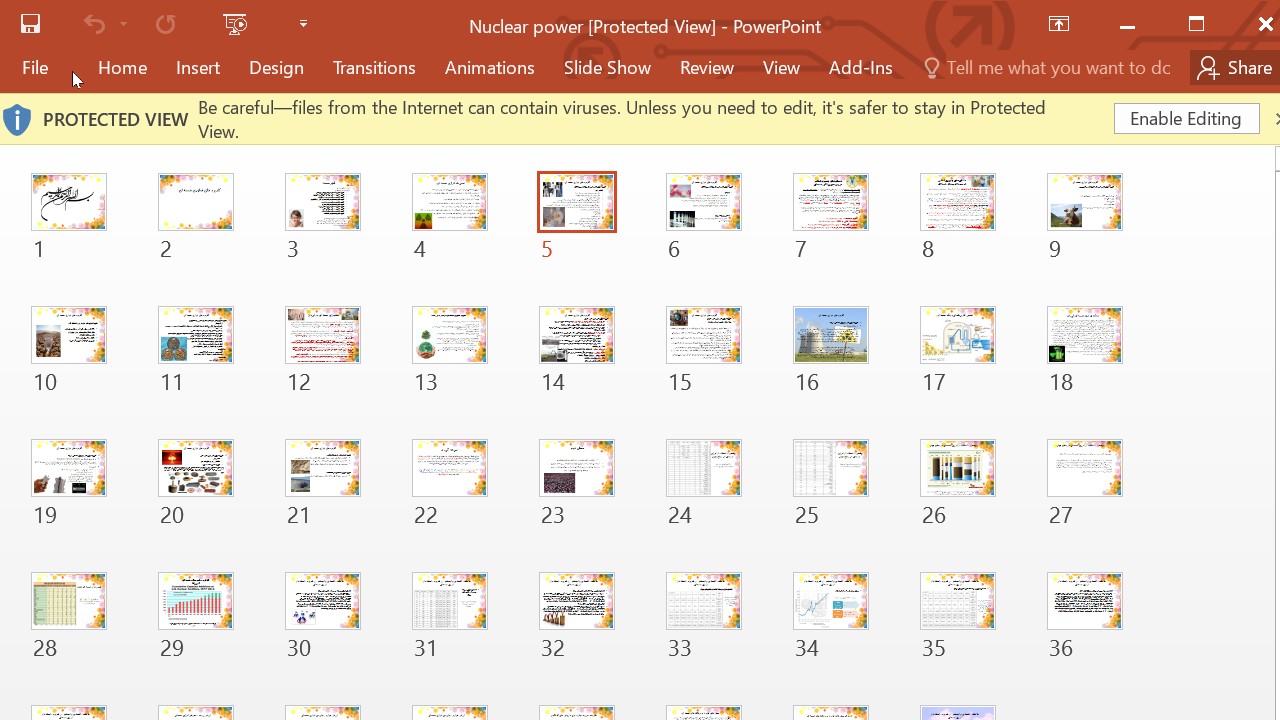Open the Add-Ins tab

coord(861,68)
